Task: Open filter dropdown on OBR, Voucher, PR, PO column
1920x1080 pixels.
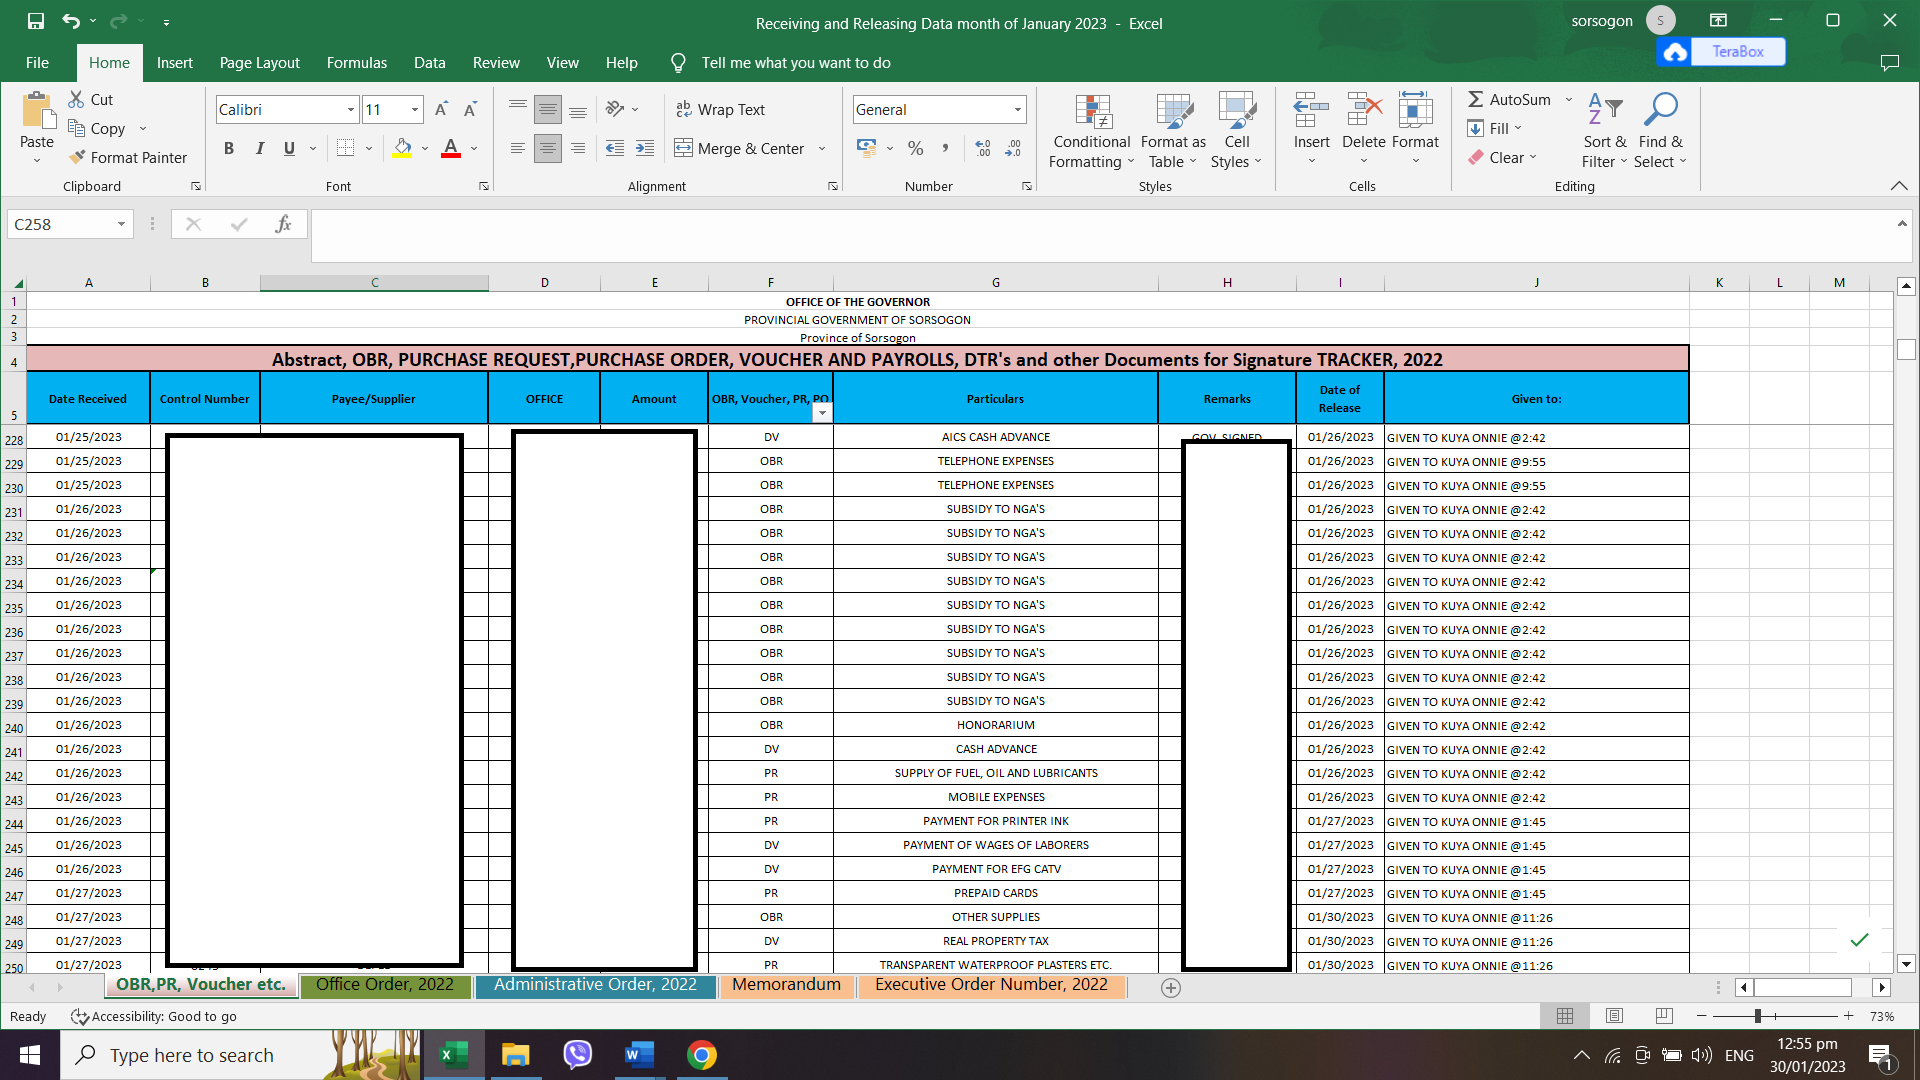Action: [822, 412]
